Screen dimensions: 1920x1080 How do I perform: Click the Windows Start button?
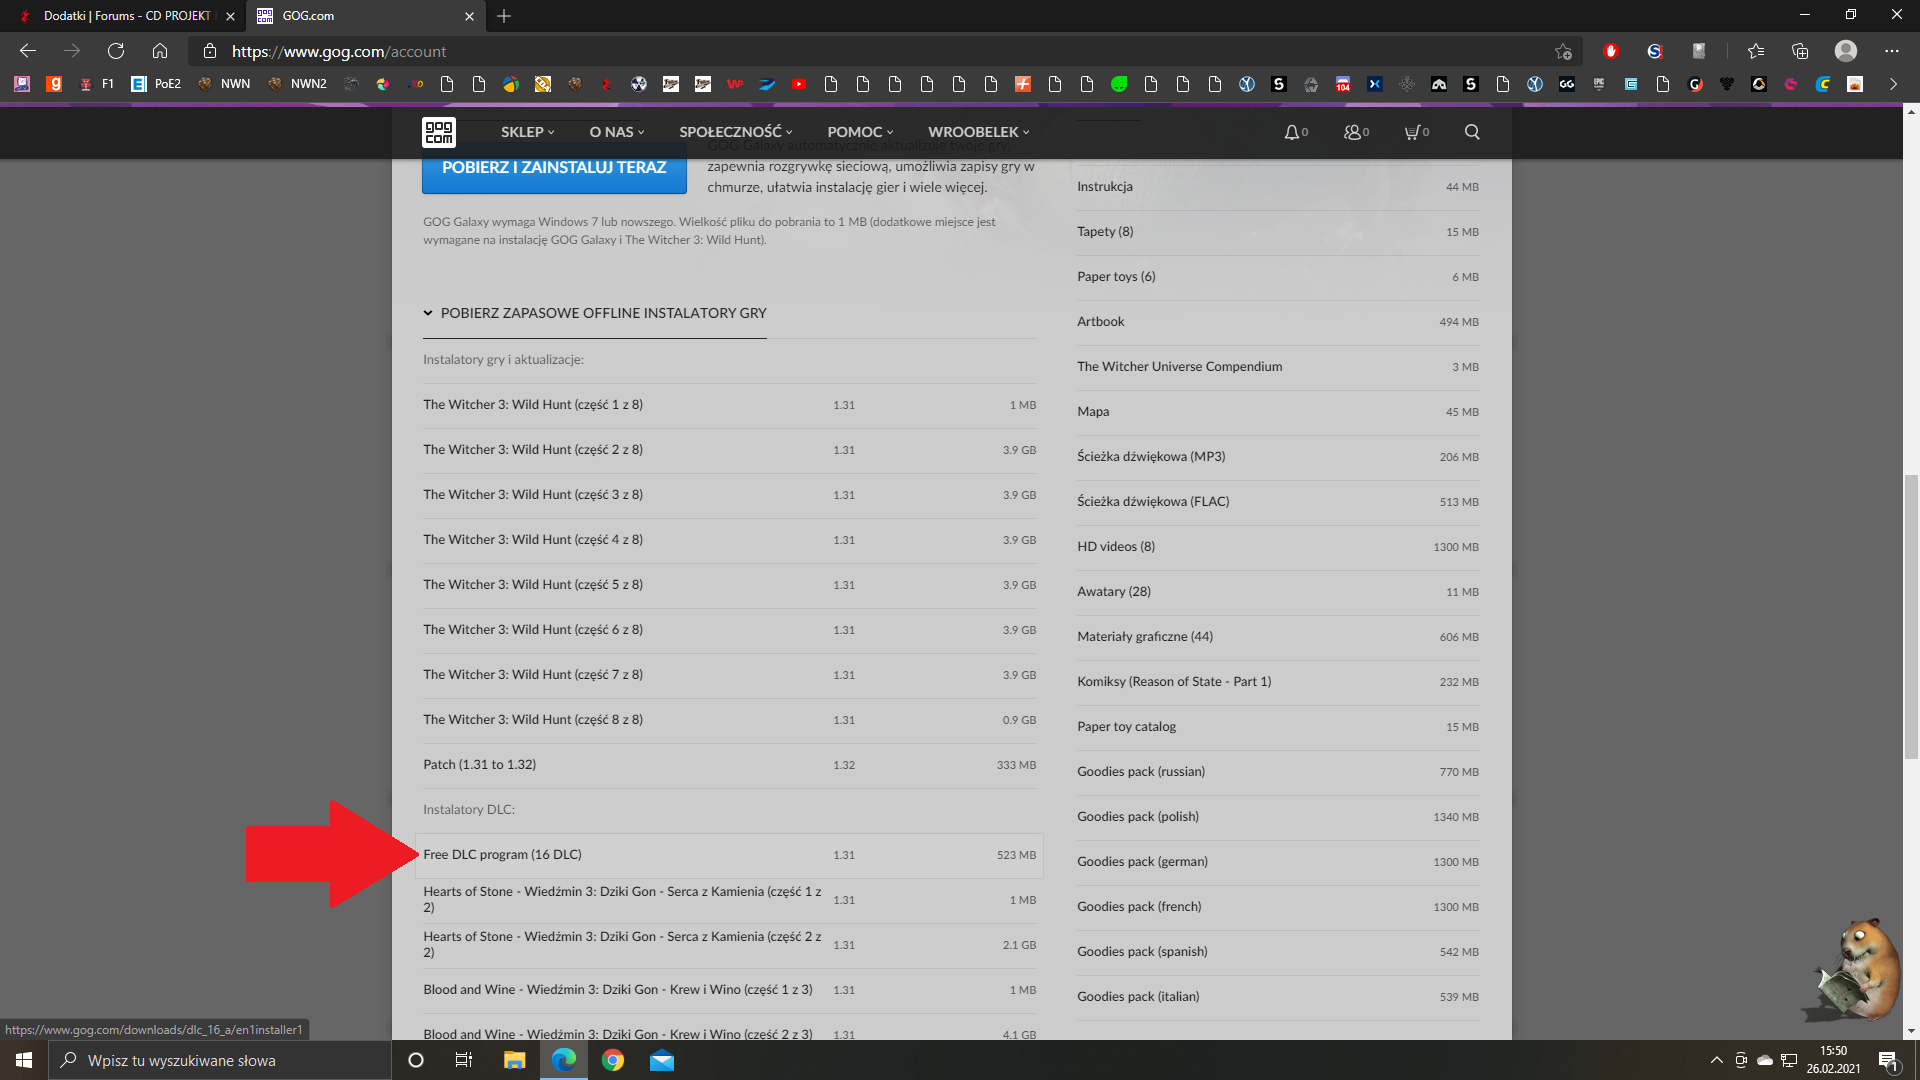click(x=24, y=1060)
